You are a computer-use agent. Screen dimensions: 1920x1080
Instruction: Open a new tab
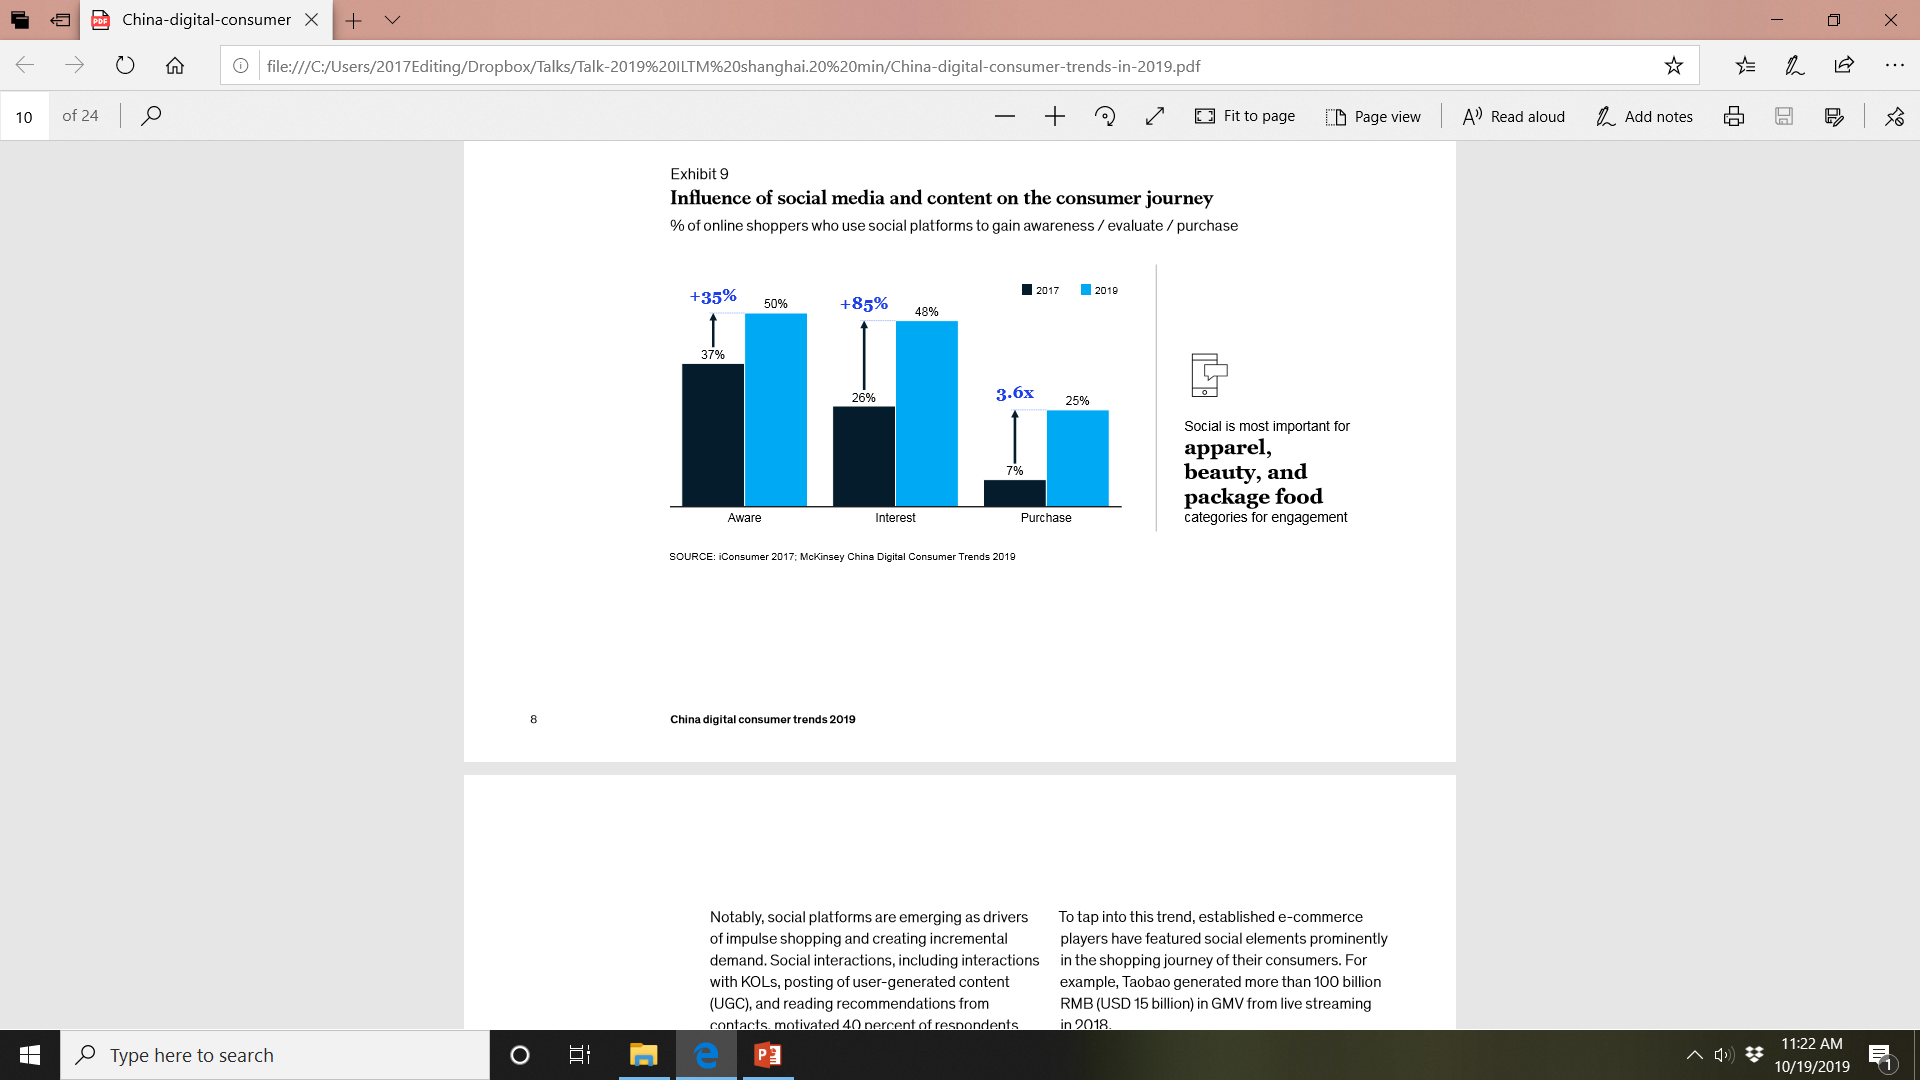point(353,20)
